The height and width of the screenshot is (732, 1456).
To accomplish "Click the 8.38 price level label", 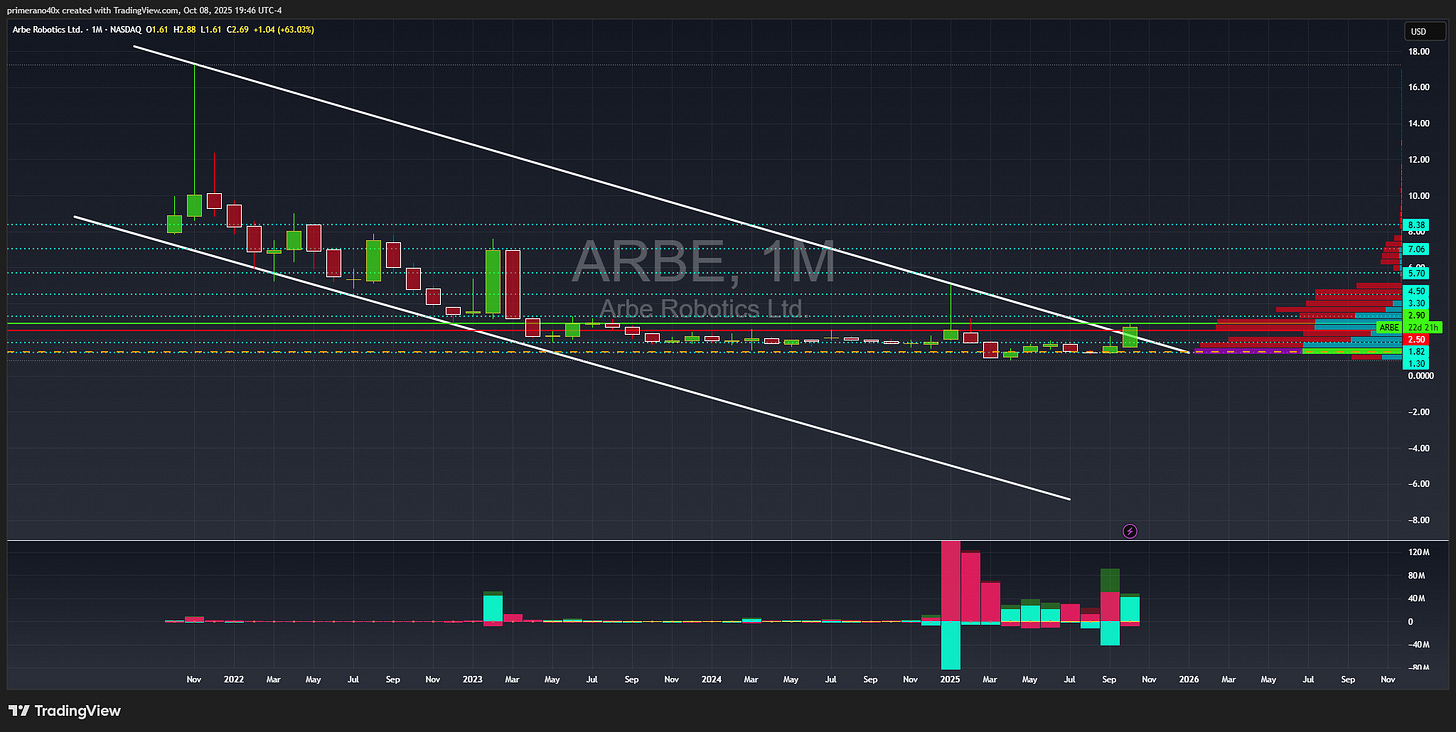I will 1416,225.
